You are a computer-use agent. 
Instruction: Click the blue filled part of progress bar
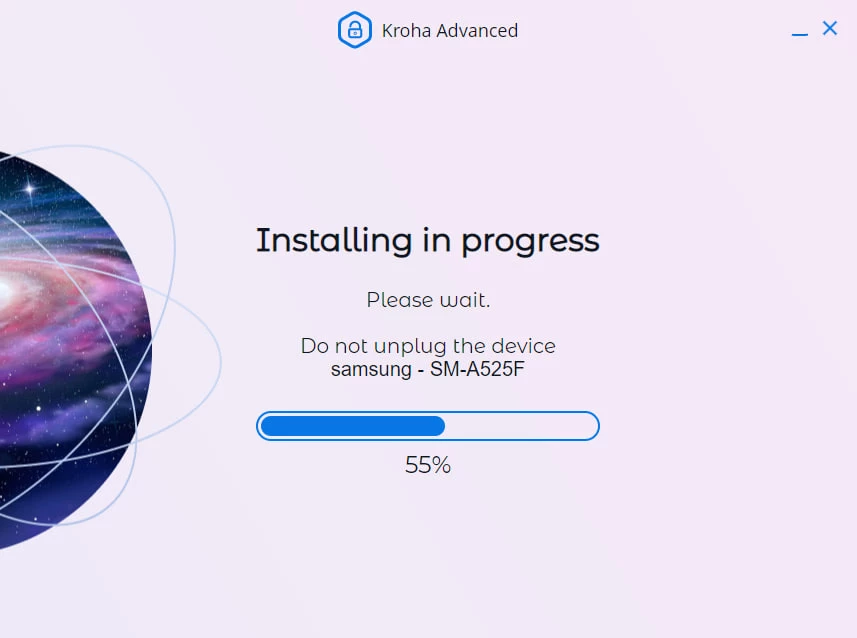click(x=352, y=426)
